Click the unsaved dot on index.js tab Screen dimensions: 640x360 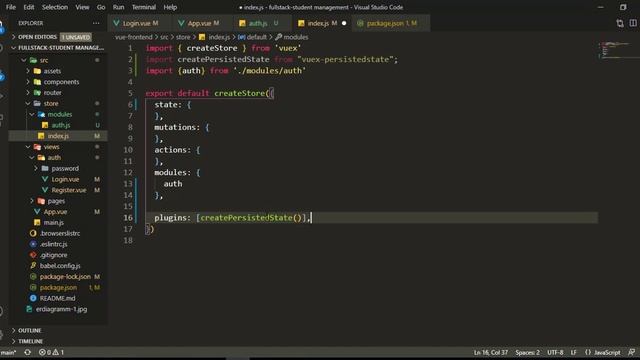[344, 23]
